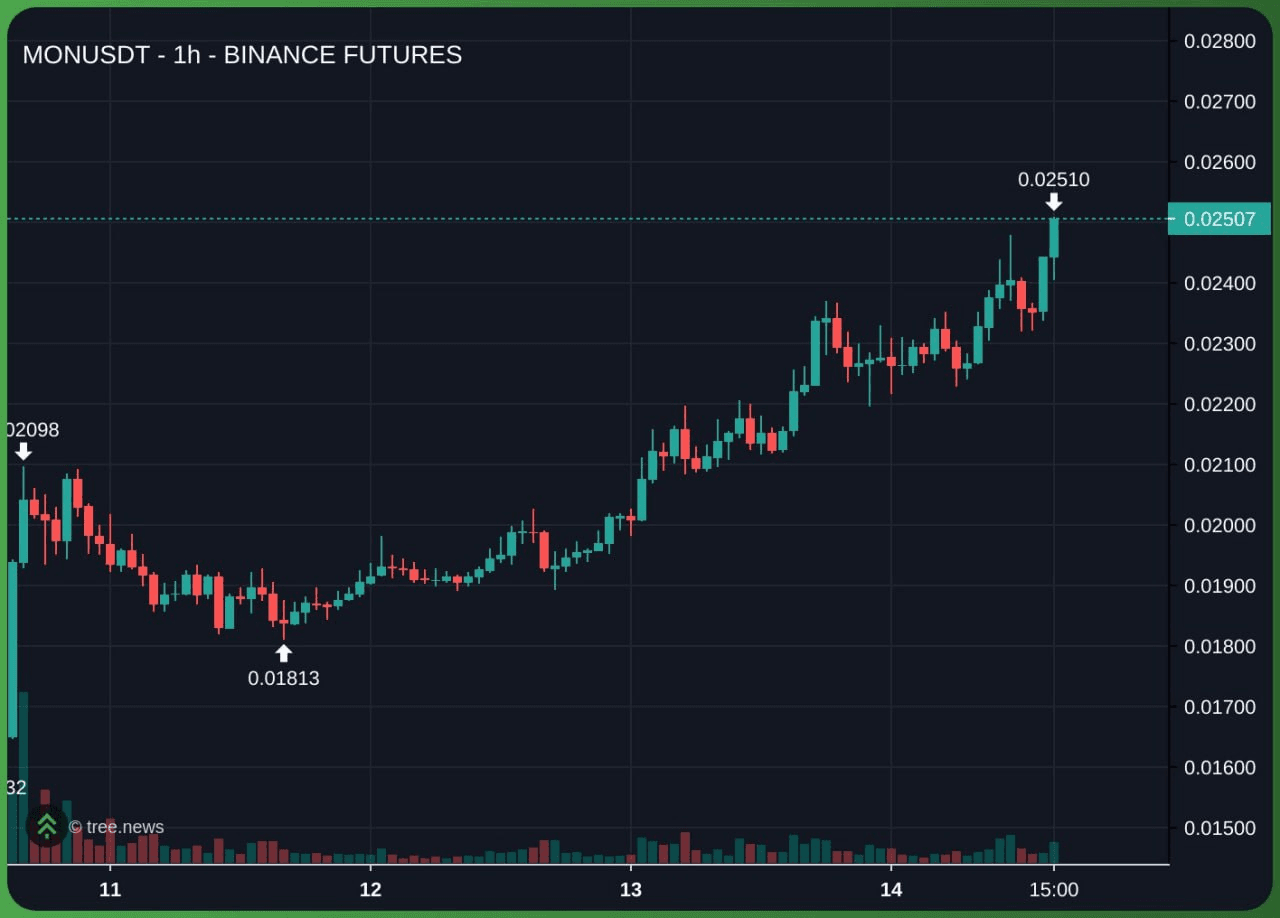
Task: Open the © tree.news watermark link
Action: click(116, 827)
